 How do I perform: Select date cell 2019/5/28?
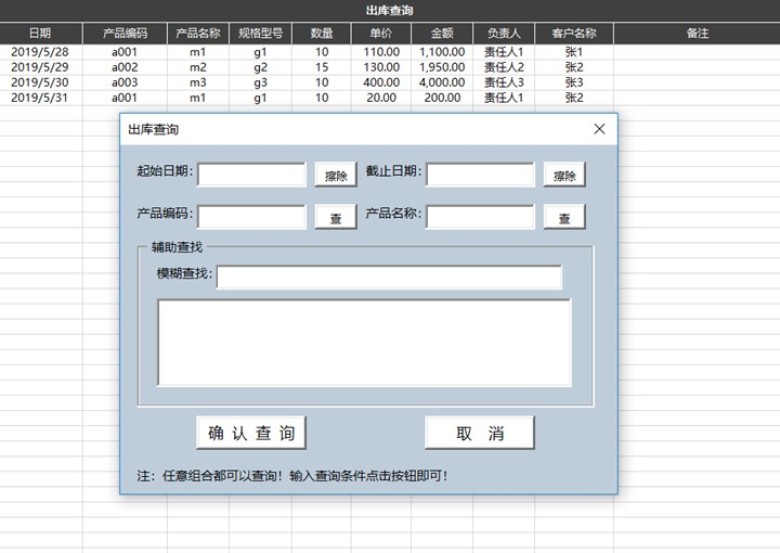pos(40,52)
